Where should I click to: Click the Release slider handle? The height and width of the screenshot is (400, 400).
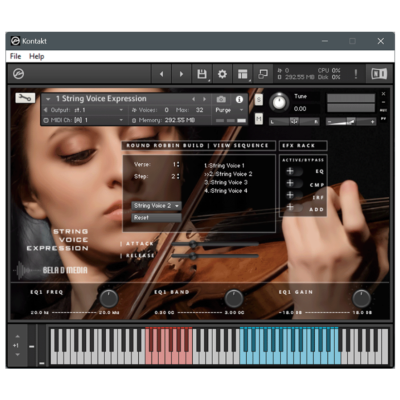(192, 256)
